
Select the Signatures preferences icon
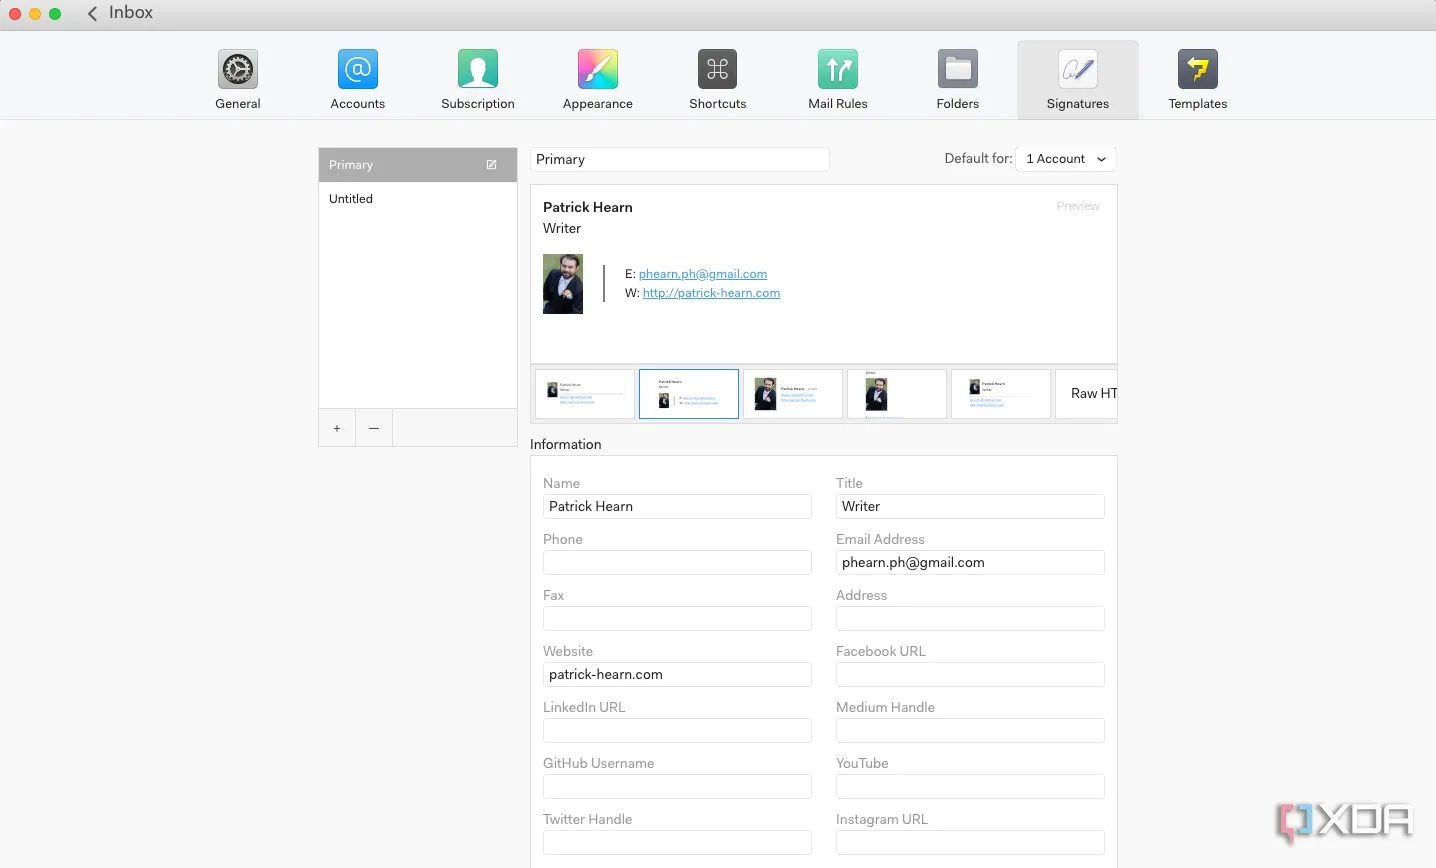tap(1078, 69)
